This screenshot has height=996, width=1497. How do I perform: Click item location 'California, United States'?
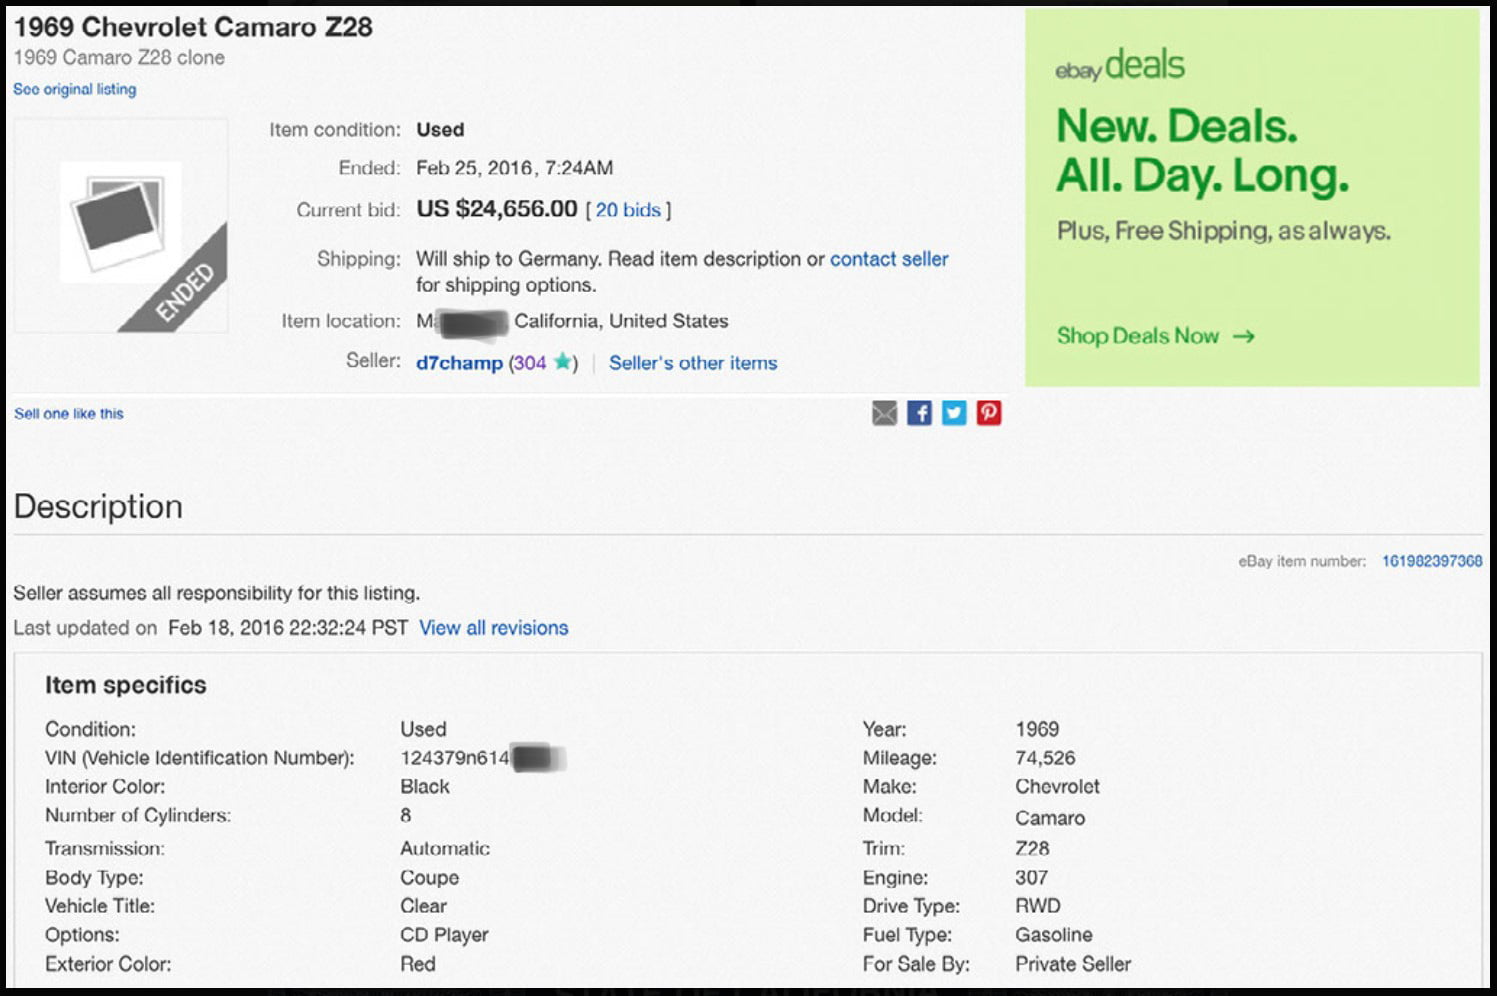621,321
